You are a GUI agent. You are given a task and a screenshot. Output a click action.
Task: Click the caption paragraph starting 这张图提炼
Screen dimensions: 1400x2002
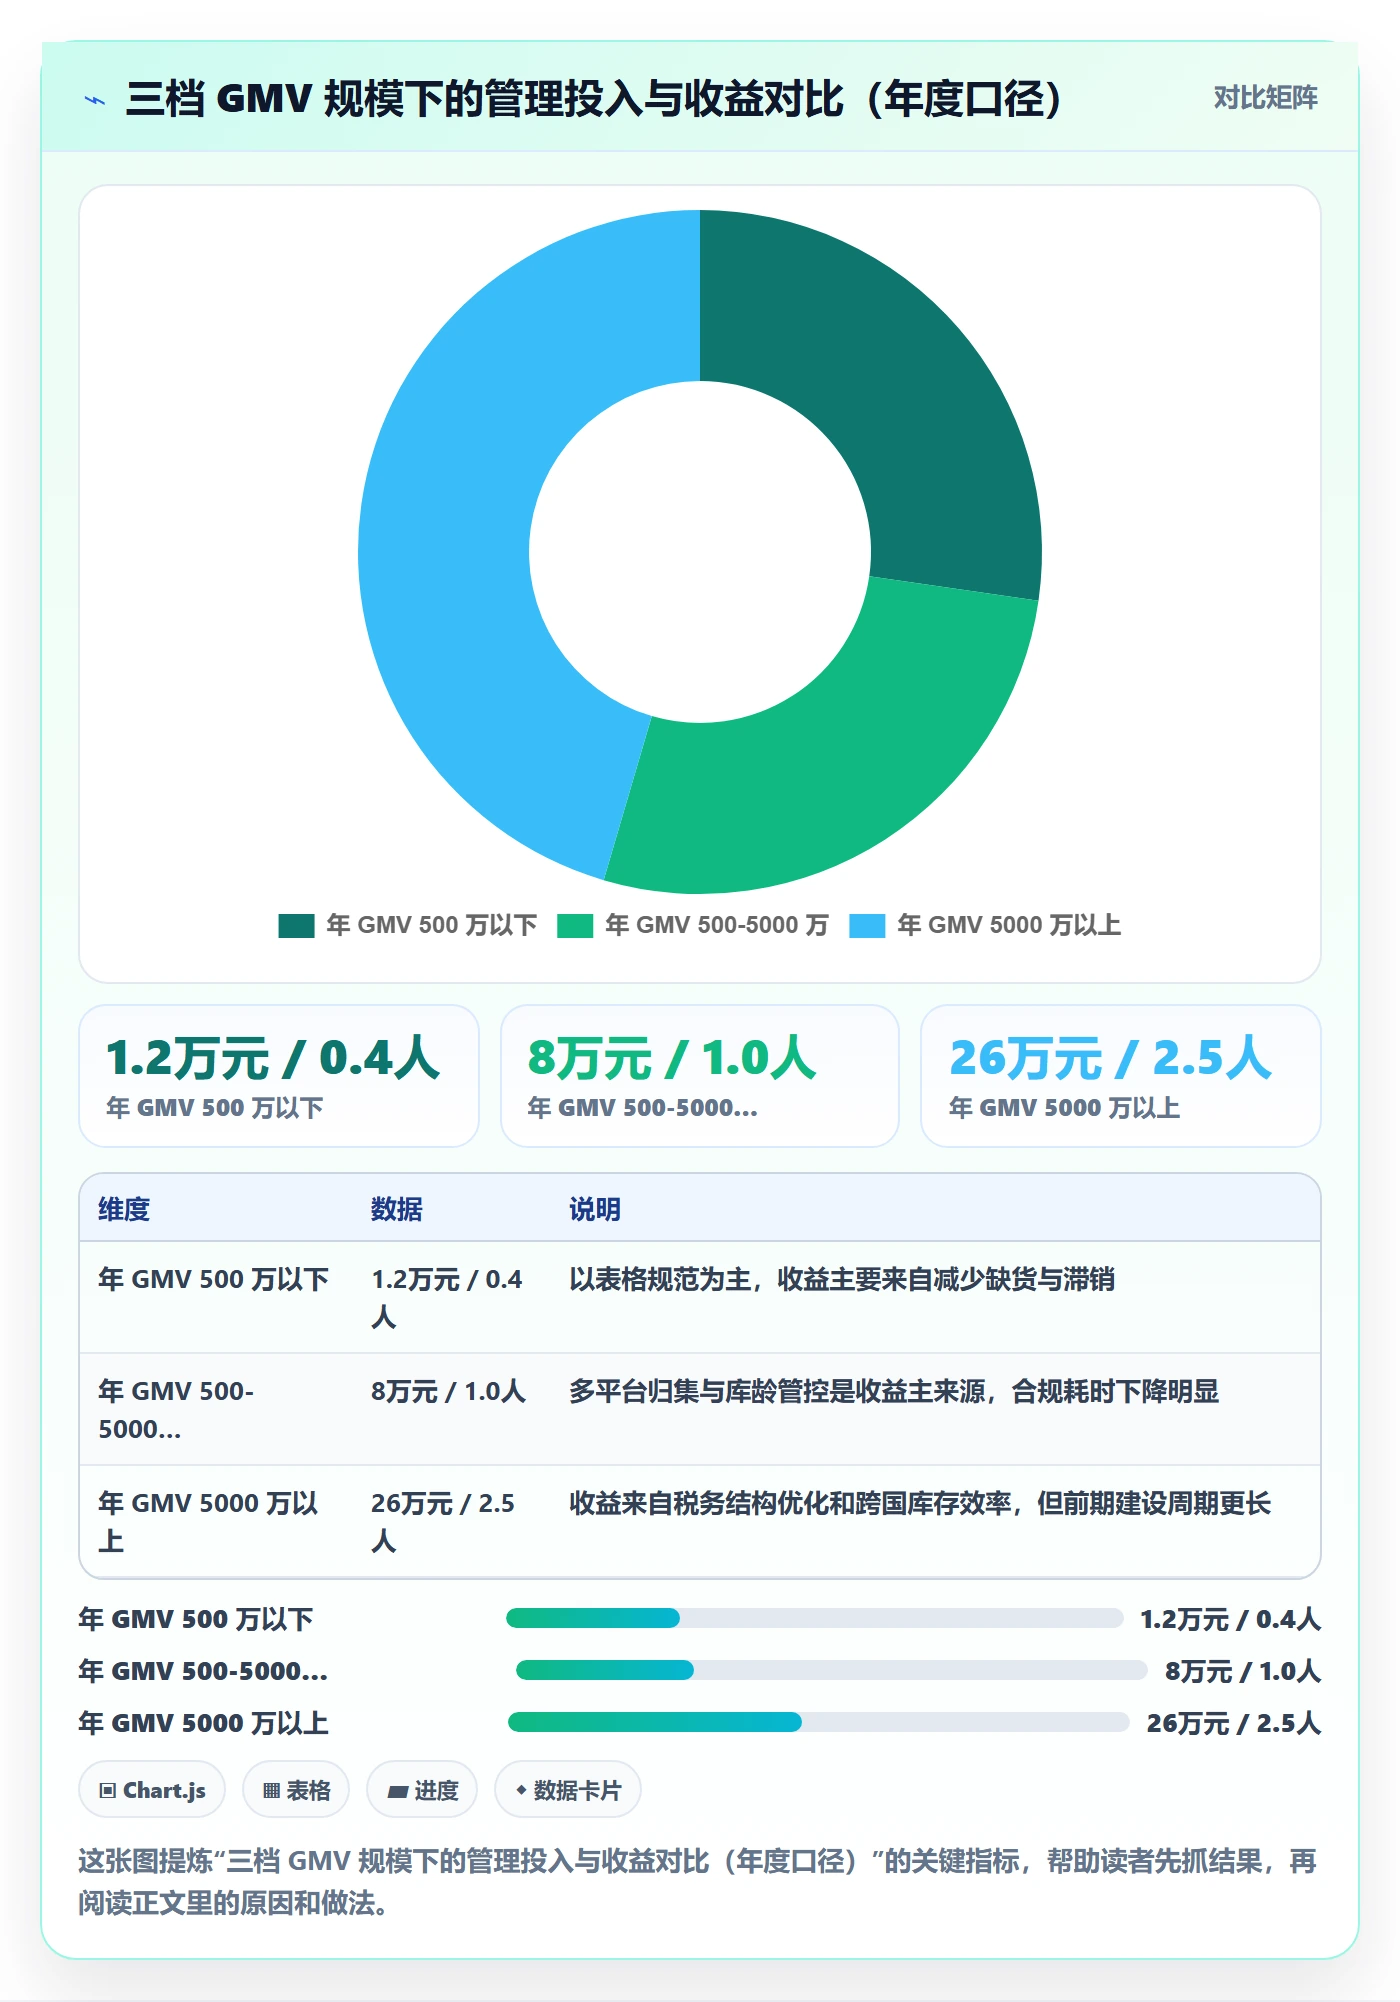(698, 1881)
